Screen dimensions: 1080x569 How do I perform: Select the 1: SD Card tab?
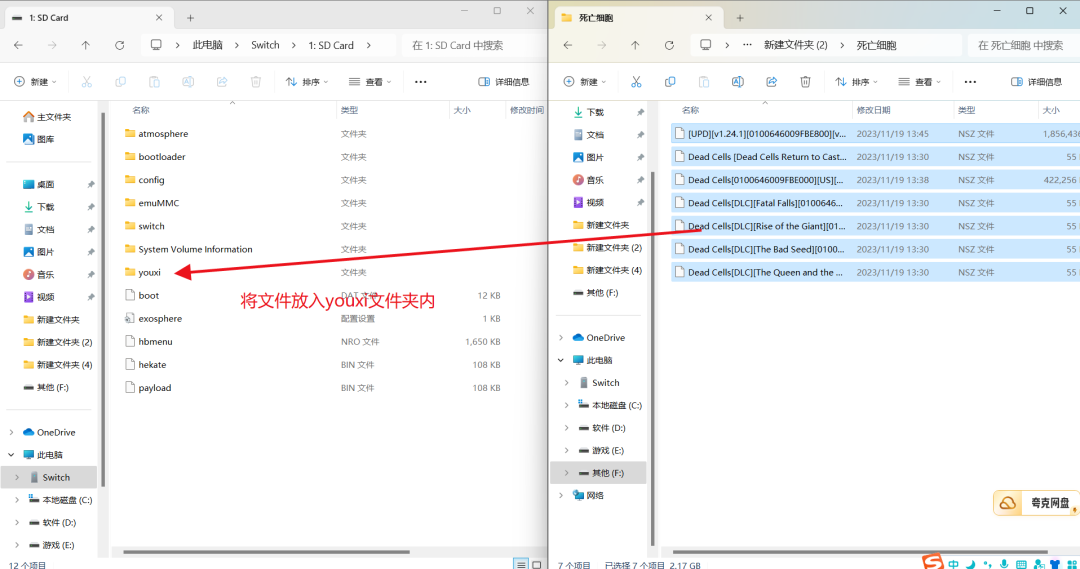tap(88, 18)
